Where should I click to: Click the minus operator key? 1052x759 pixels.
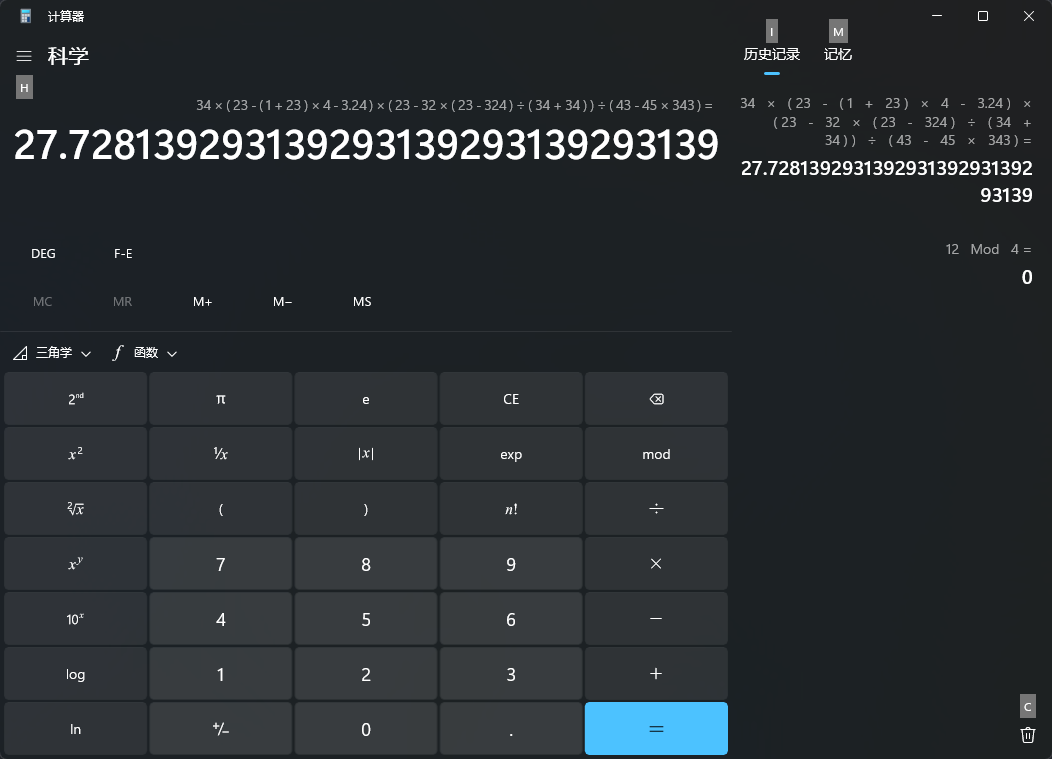tap(656, 619)
